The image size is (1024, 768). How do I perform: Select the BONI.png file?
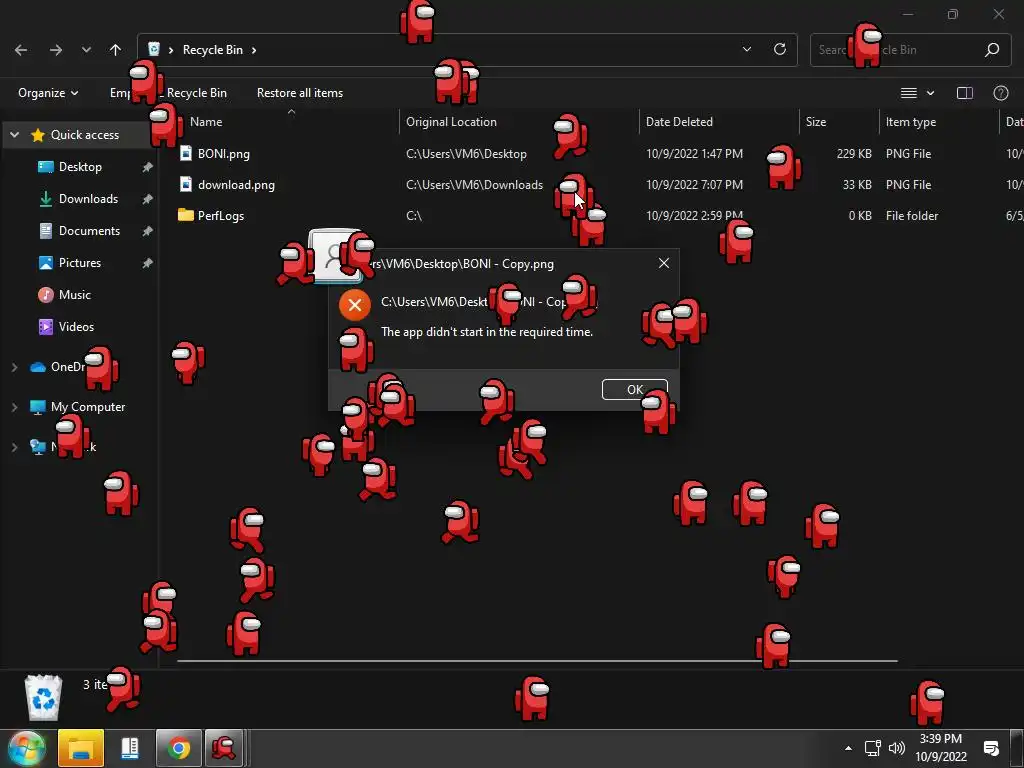[224, 153]
